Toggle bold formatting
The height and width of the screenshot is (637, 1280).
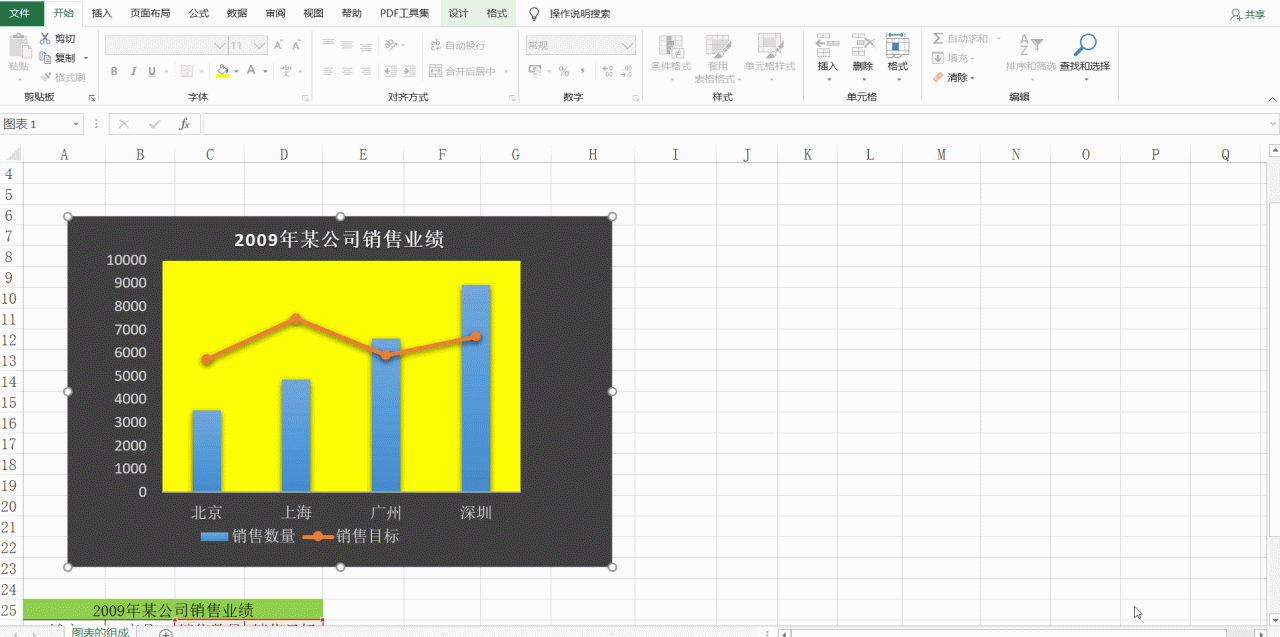114,71
